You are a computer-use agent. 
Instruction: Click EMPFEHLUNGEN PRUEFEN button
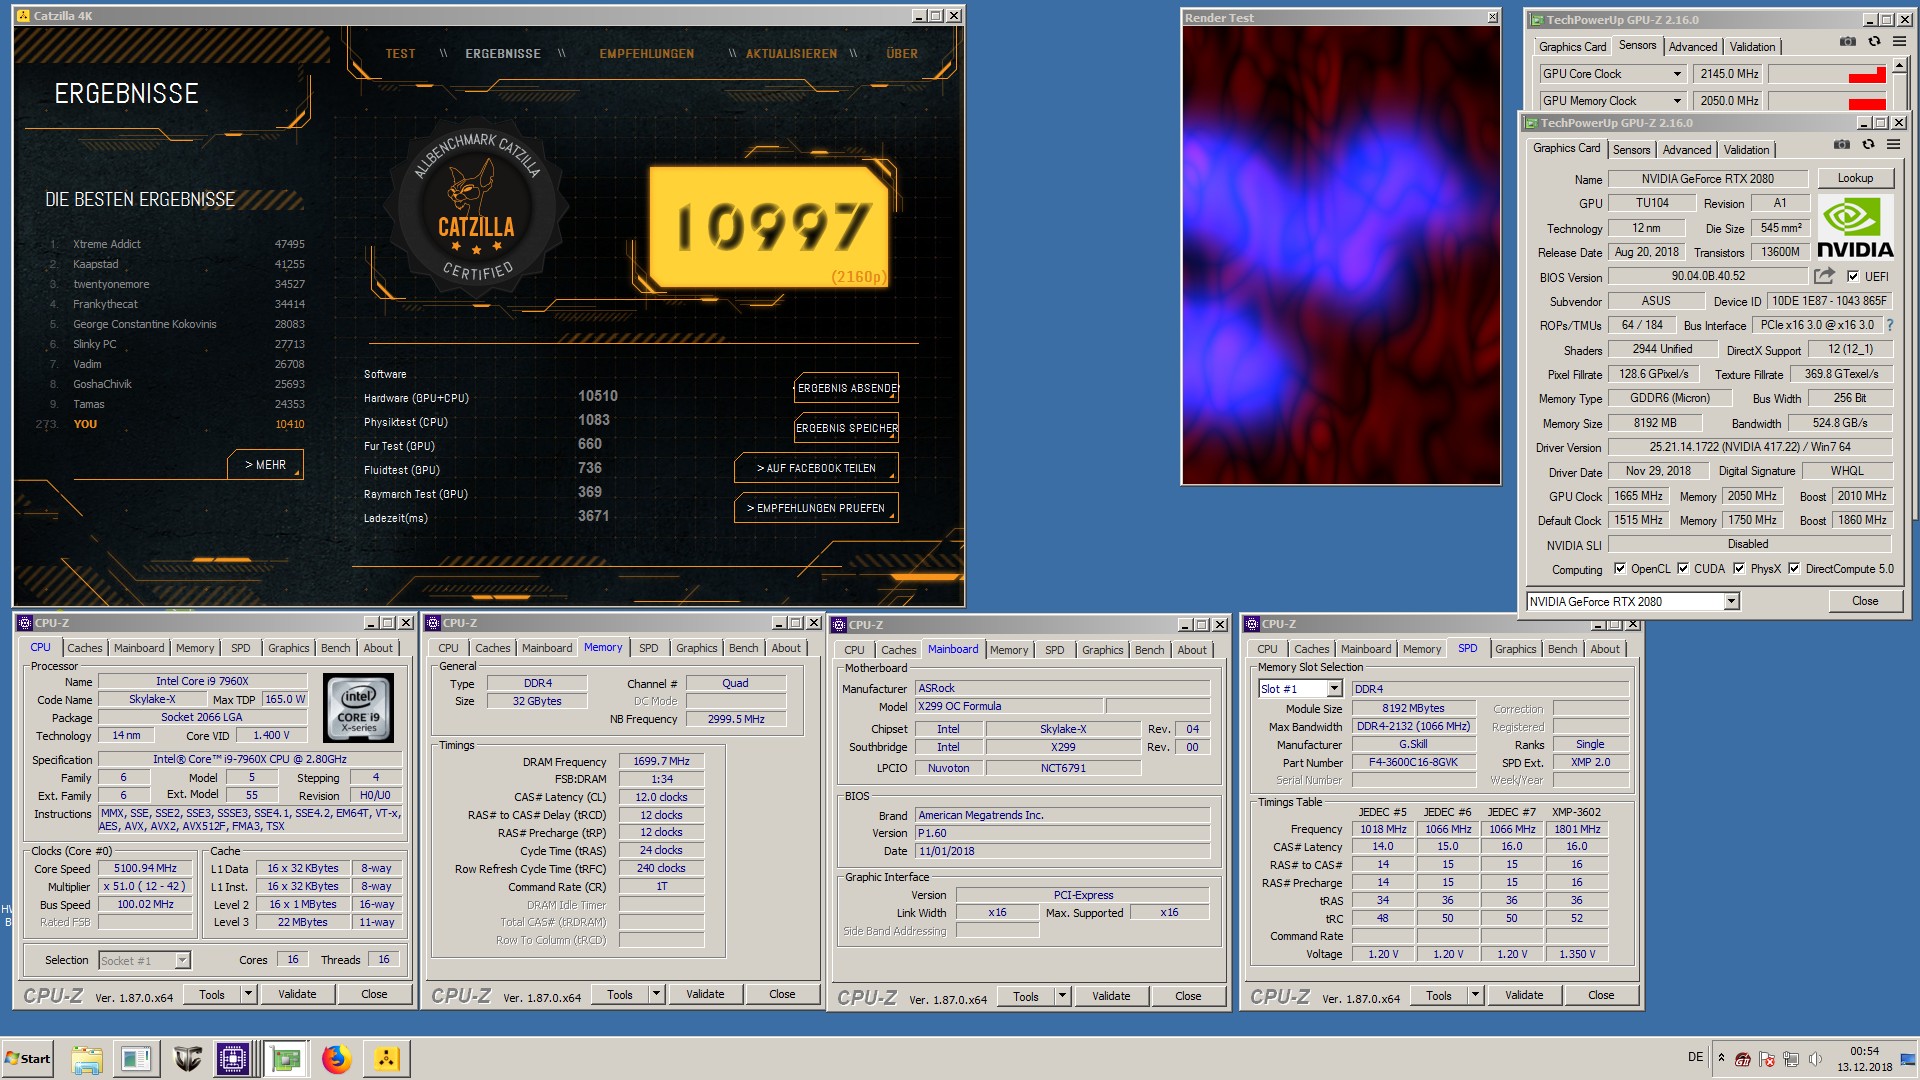click(x=816, y=508)
